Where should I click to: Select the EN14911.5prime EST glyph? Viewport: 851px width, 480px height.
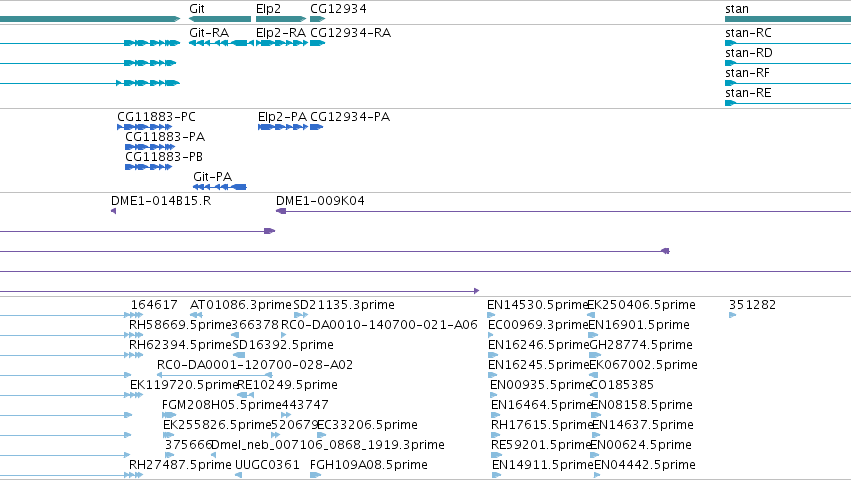pos(497,475)
